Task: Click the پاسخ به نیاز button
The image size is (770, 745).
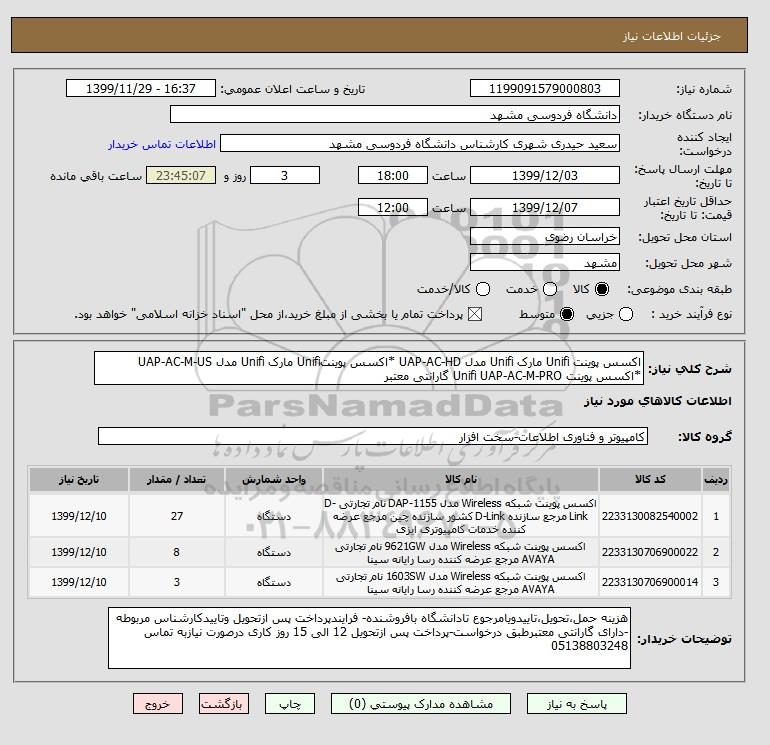Action: coord(577,704)
